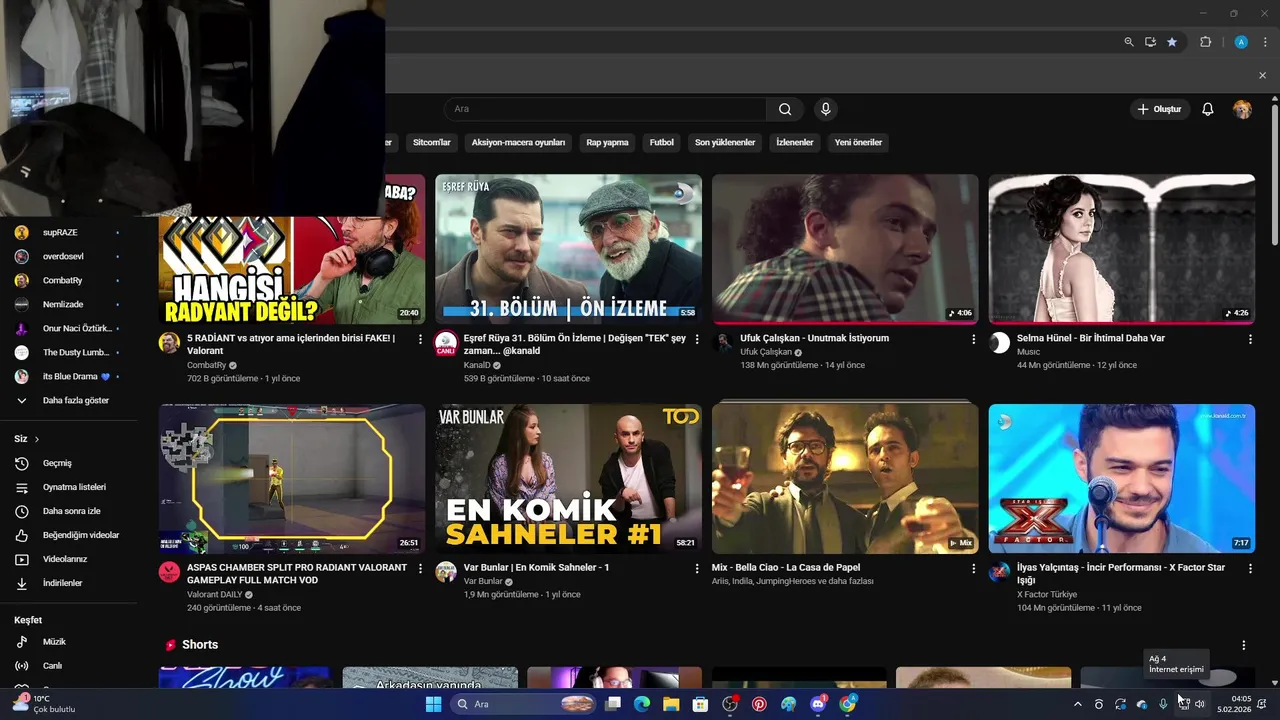Select the Futbol chip

tap(661, 142)
